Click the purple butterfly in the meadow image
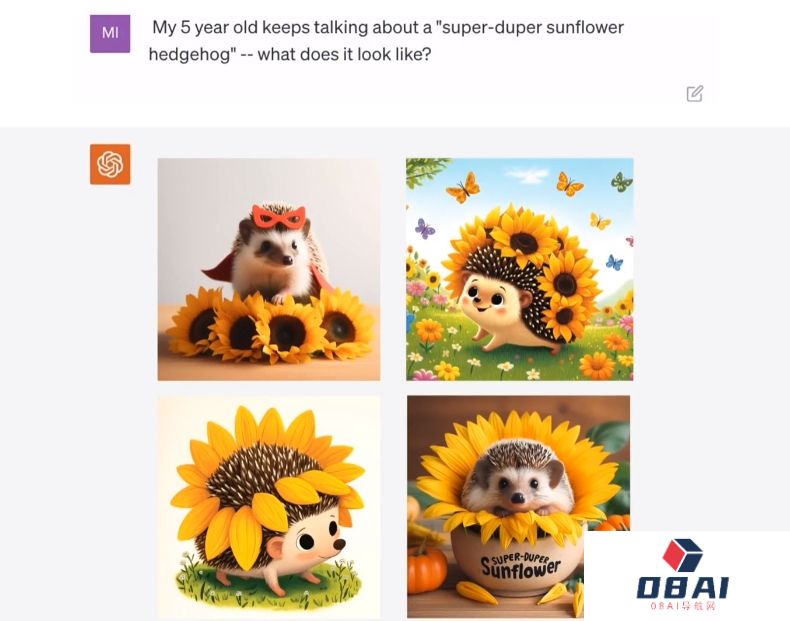The image size is (790, 621). (x=425, y=229)
